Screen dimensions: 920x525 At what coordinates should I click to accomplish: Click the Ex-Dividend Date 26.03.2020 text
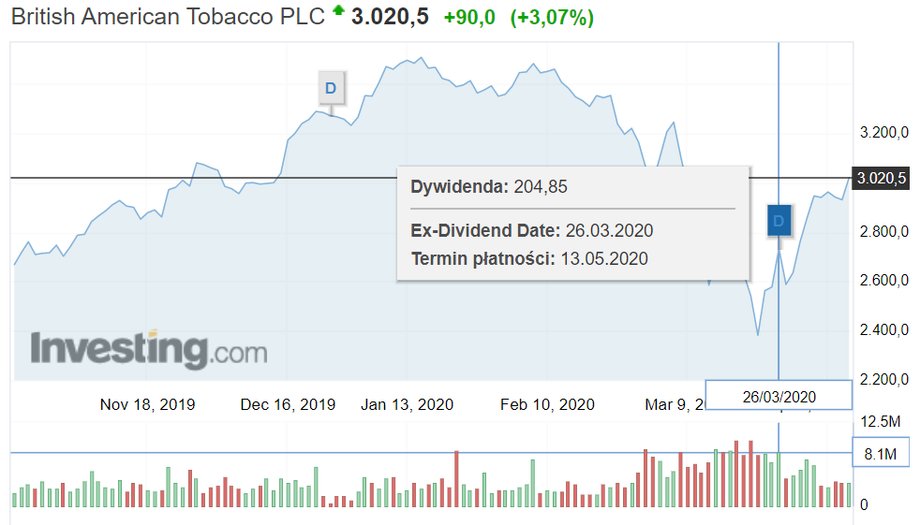click(532, 230)
